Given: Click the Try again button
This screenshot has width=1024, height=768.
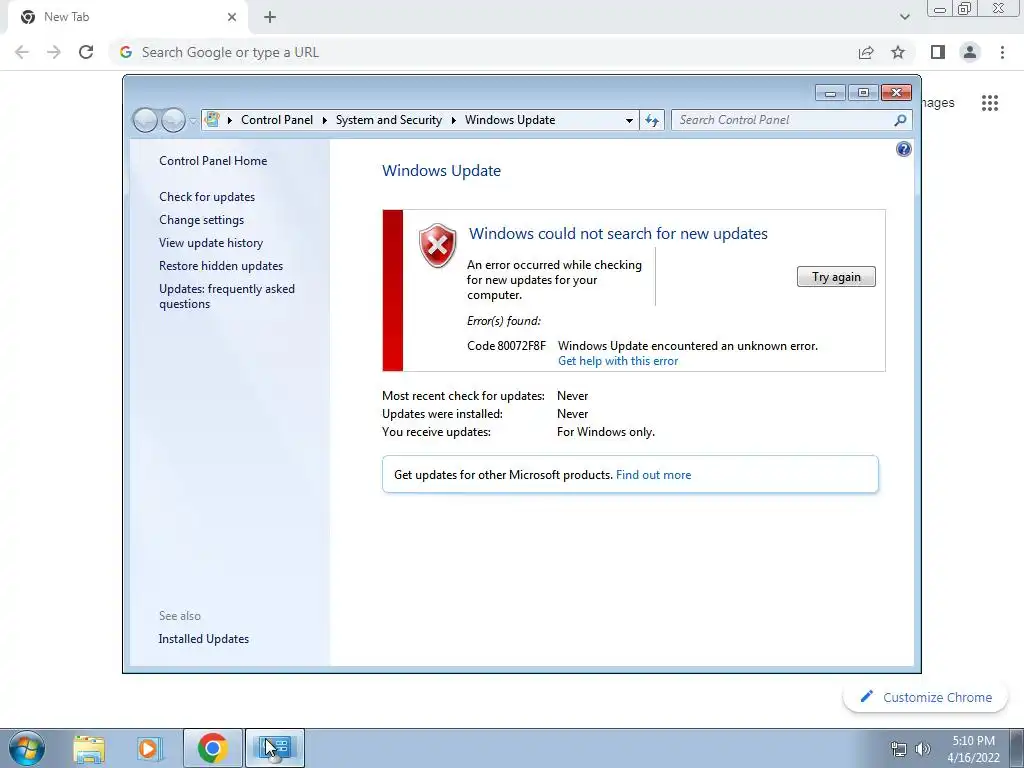Looking at the screenshot, I should pyautogui.click(x=836, y=277).
